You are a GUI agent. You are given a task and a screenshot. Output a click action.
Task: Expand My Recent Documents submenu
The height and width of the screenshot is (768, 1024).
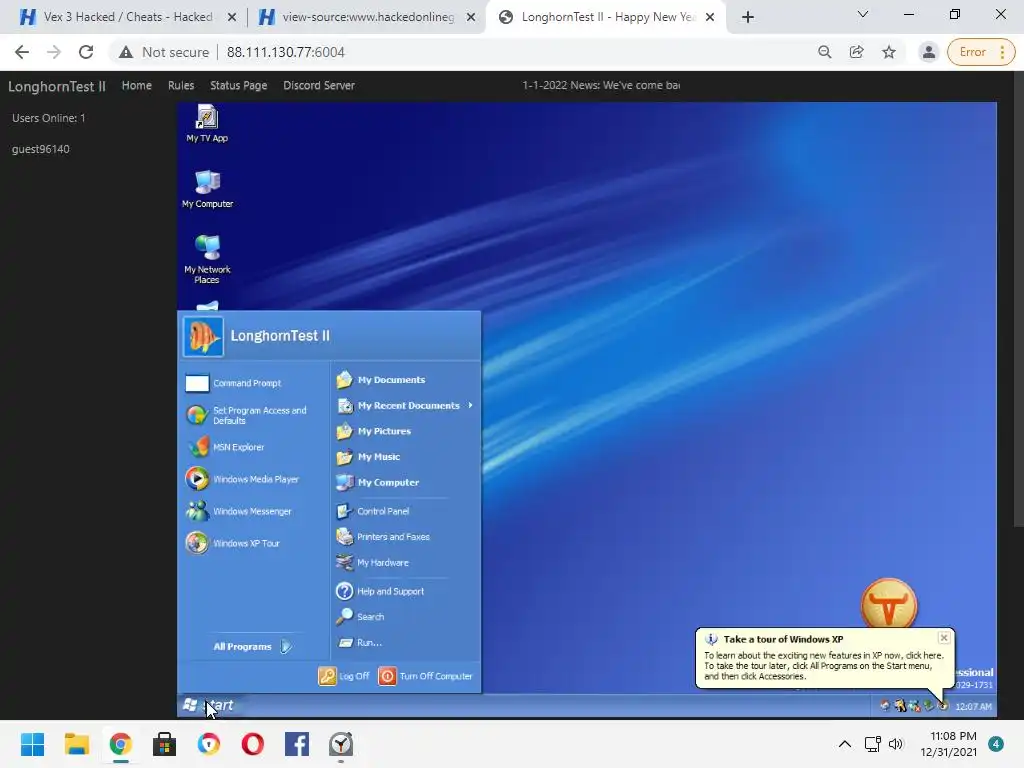click(405, 406)
